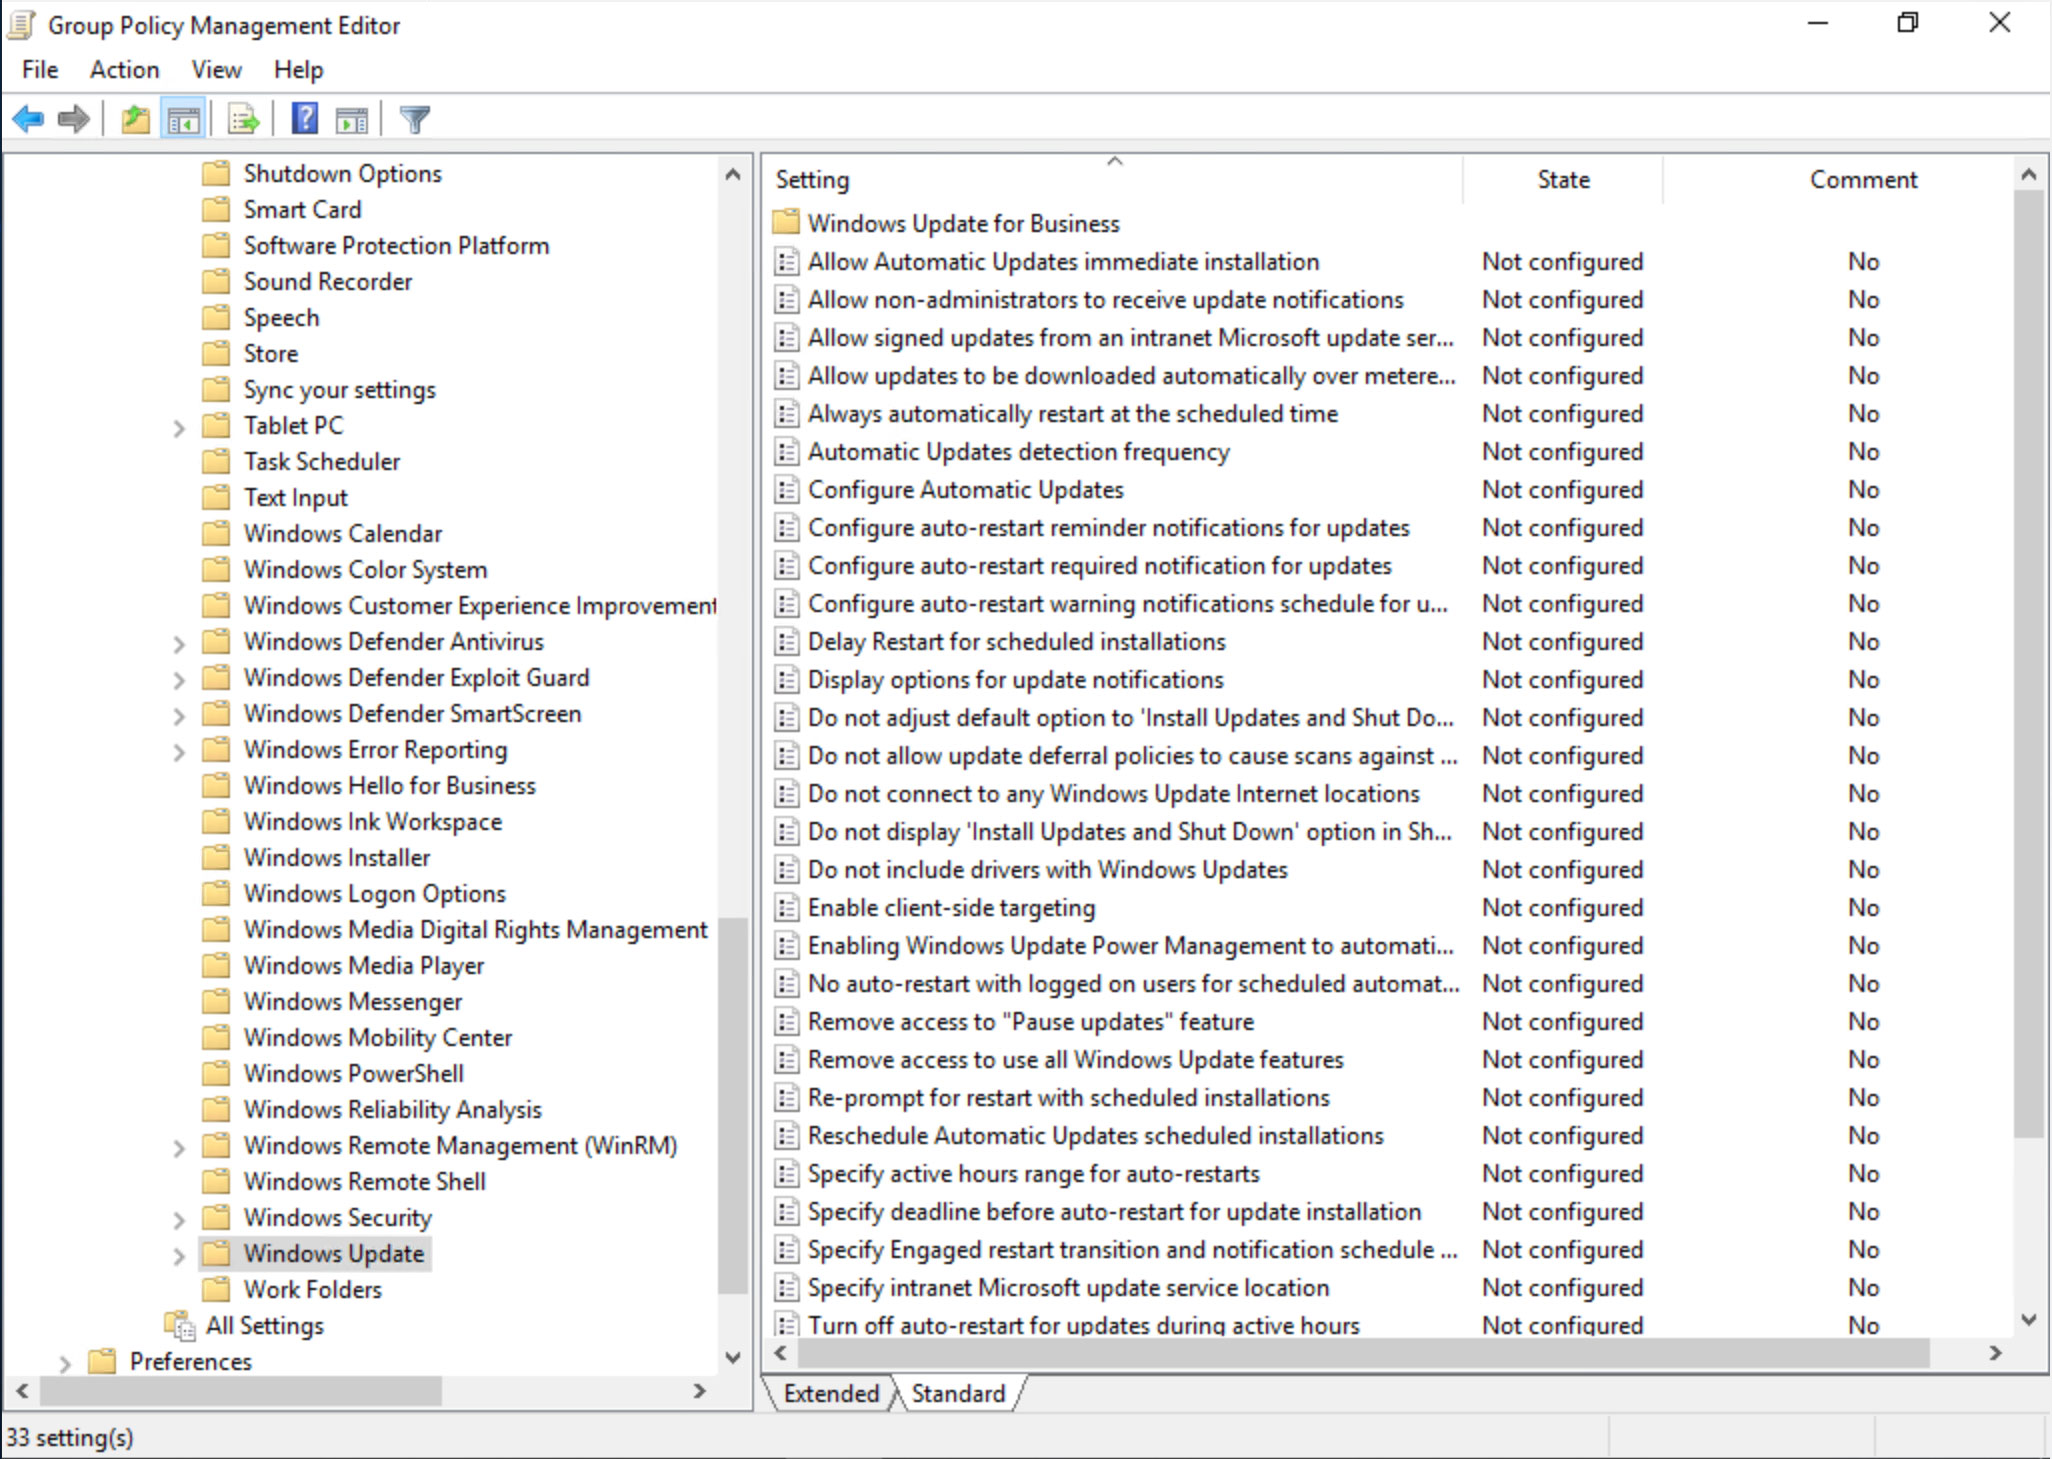Screen dimensions: 2052x1459
Task: Click the Group Policy Management Editor title icon
Action: click(x=22, y=25)
